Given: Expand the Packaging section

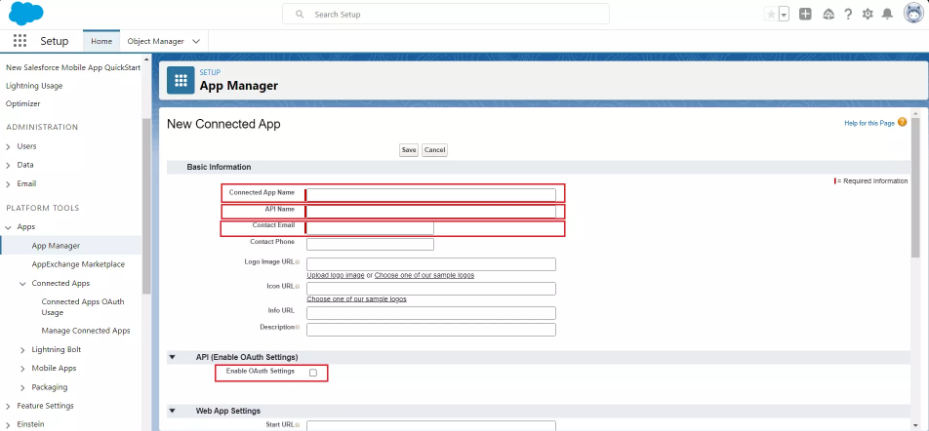Looking at the screenshot, I should (x=23, y=388).
